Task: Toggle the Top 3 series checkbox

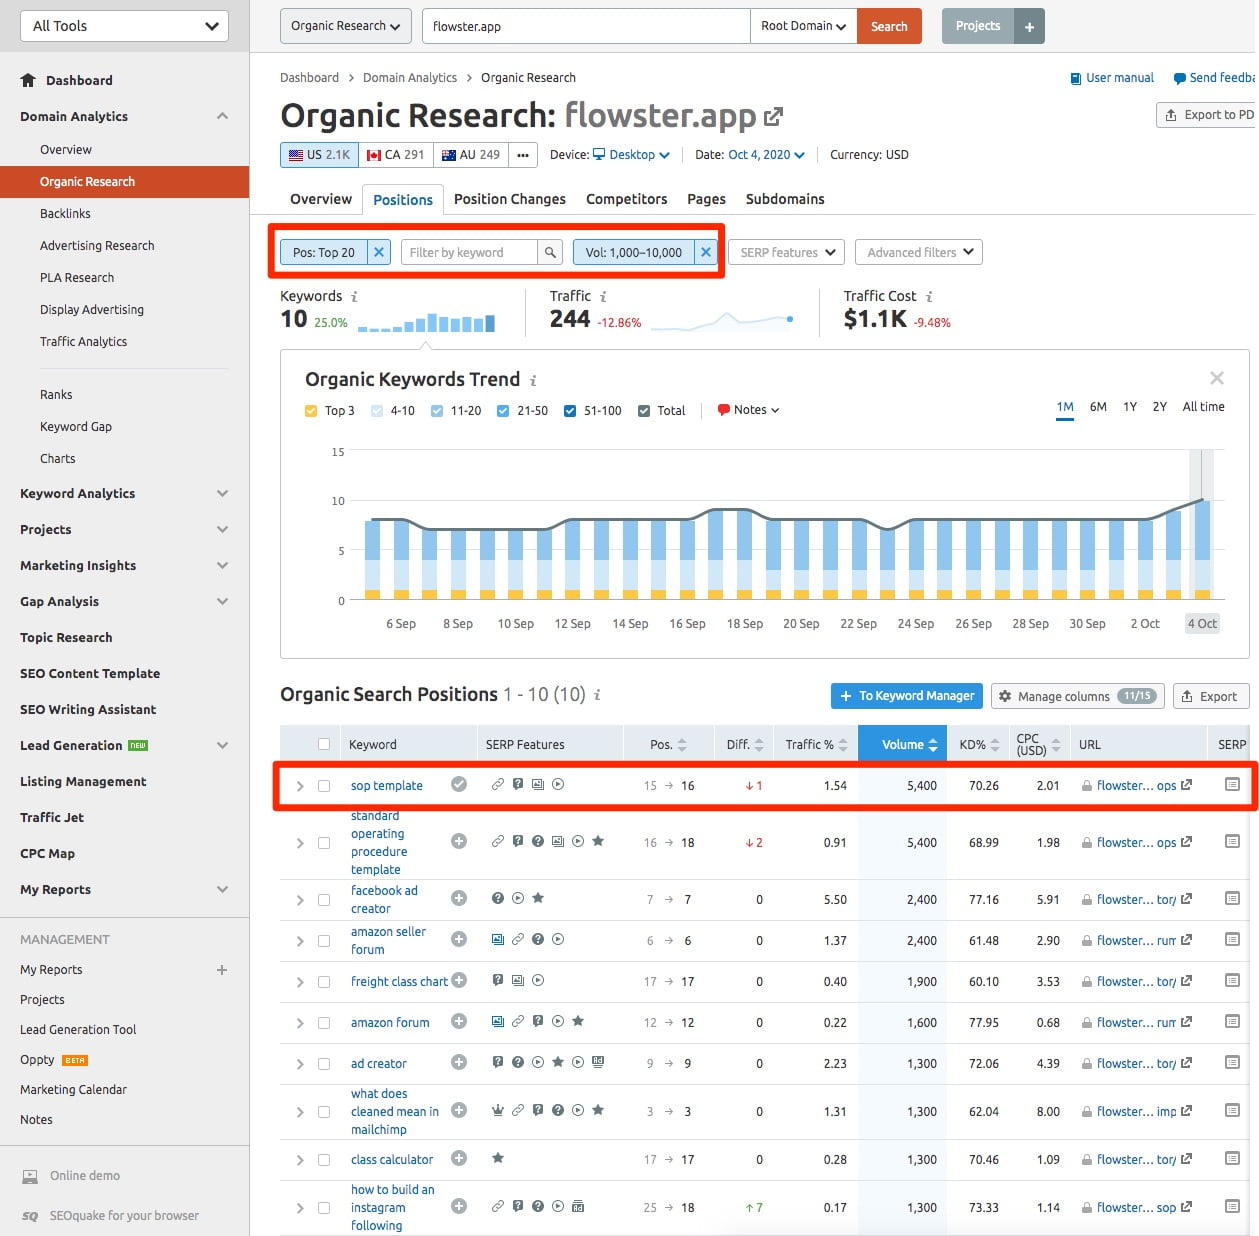Action: click(311, 411)
